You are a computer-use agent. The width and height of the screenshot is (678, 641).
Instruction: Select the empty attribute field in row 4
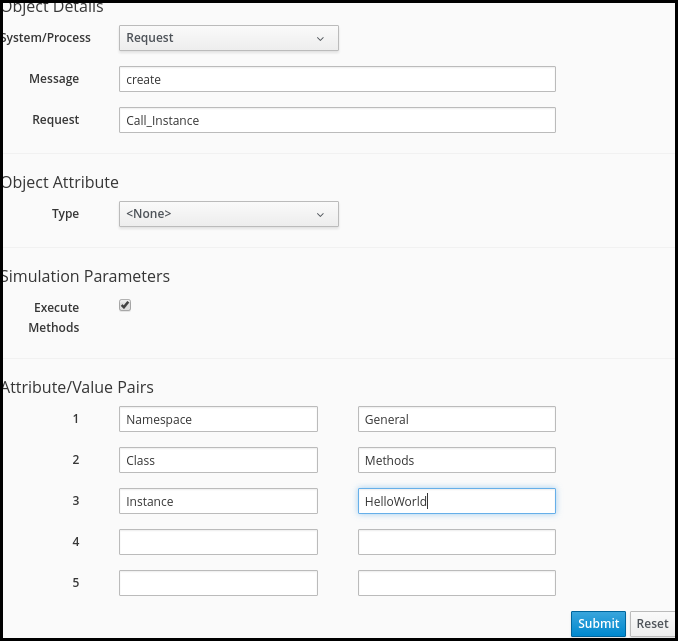(x=218, y=542)
